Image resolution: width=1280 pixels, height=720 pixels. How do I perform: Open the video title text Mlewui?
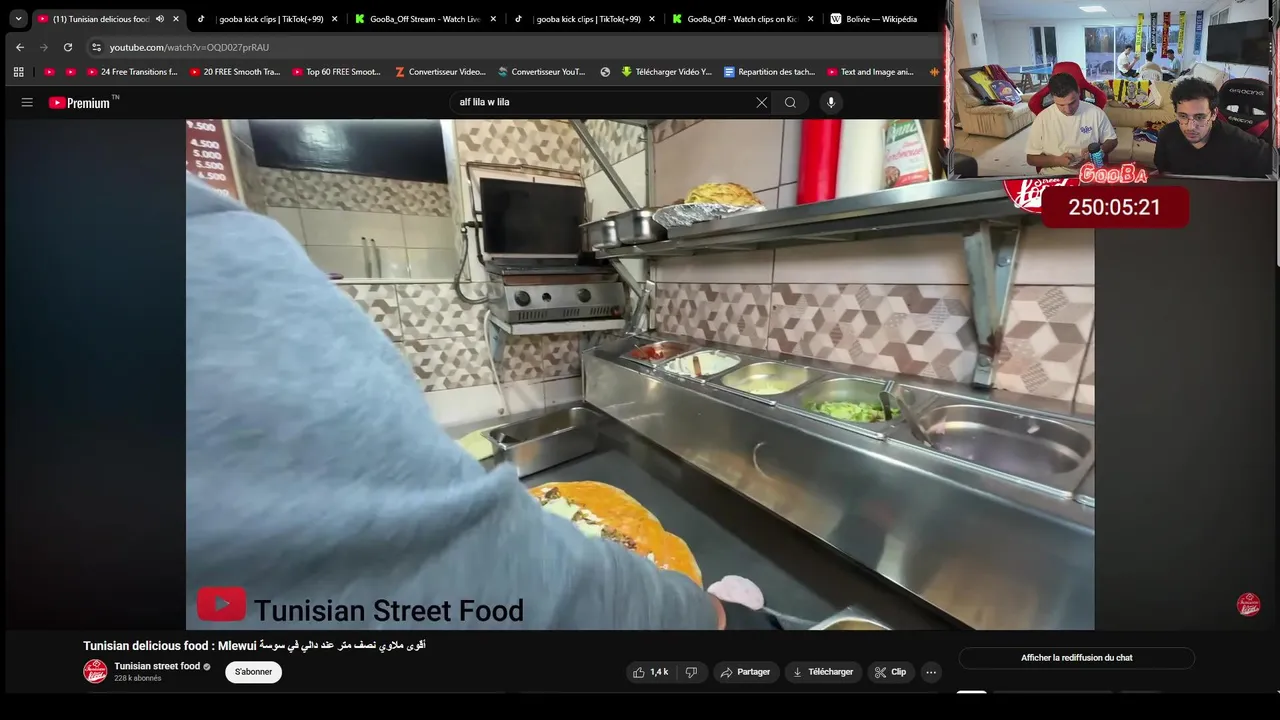point(255,646)
